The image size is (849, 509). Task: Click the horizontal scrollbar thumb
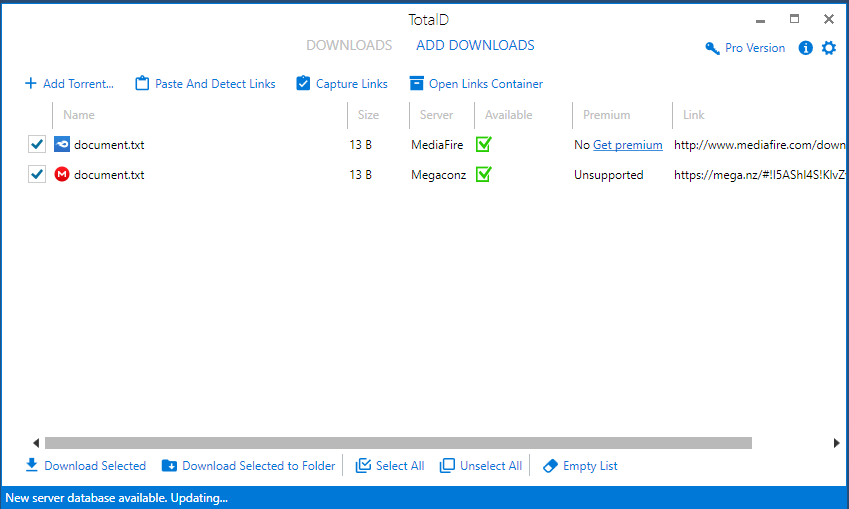[399, 443]
